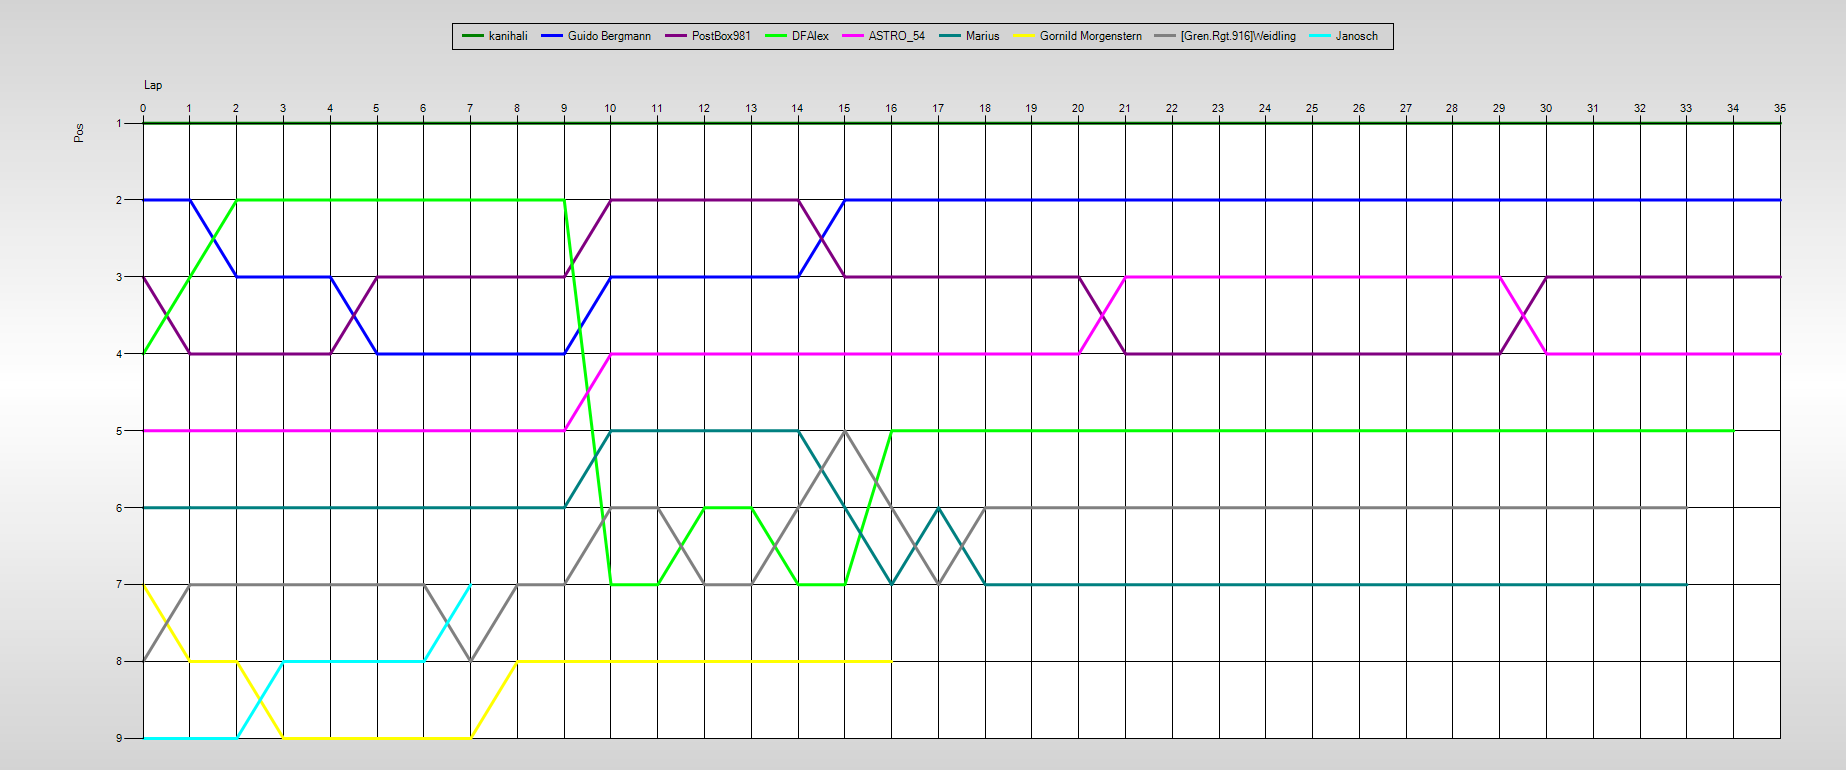Click the blue swatch beside Guido Bergmann
Screen dimensions: 1846x770
click(x=552, y=36)
